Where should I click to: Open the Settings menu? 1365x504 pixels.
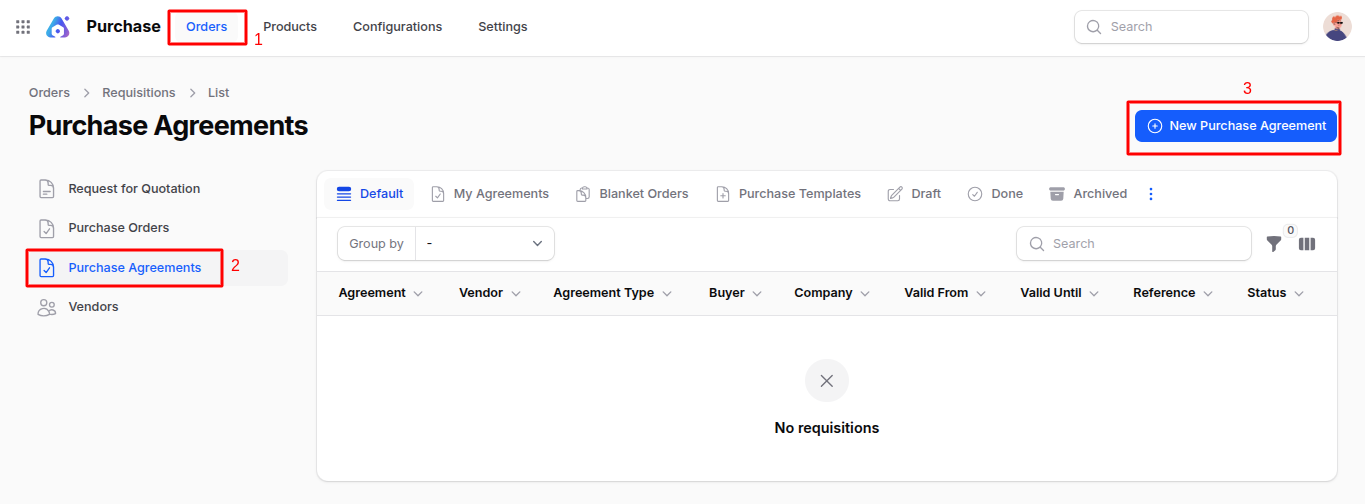[503, 27]
